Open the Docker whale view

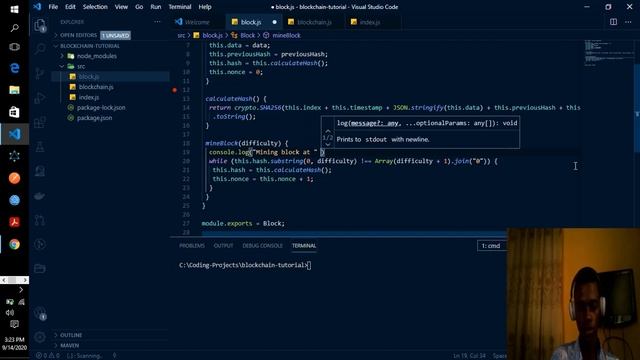40,196
